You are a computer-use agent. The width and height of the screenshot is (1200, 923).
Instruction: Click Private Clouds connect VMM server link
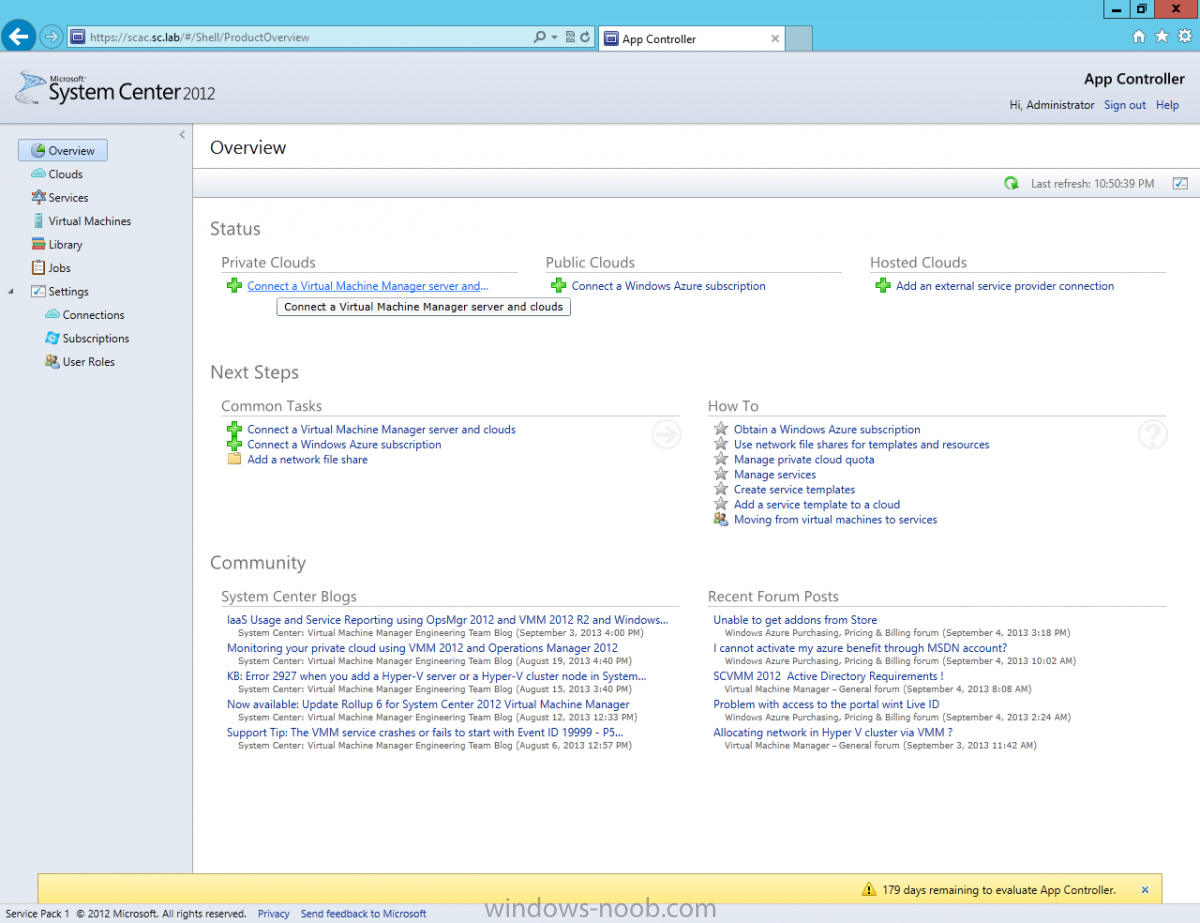(368, 286)
